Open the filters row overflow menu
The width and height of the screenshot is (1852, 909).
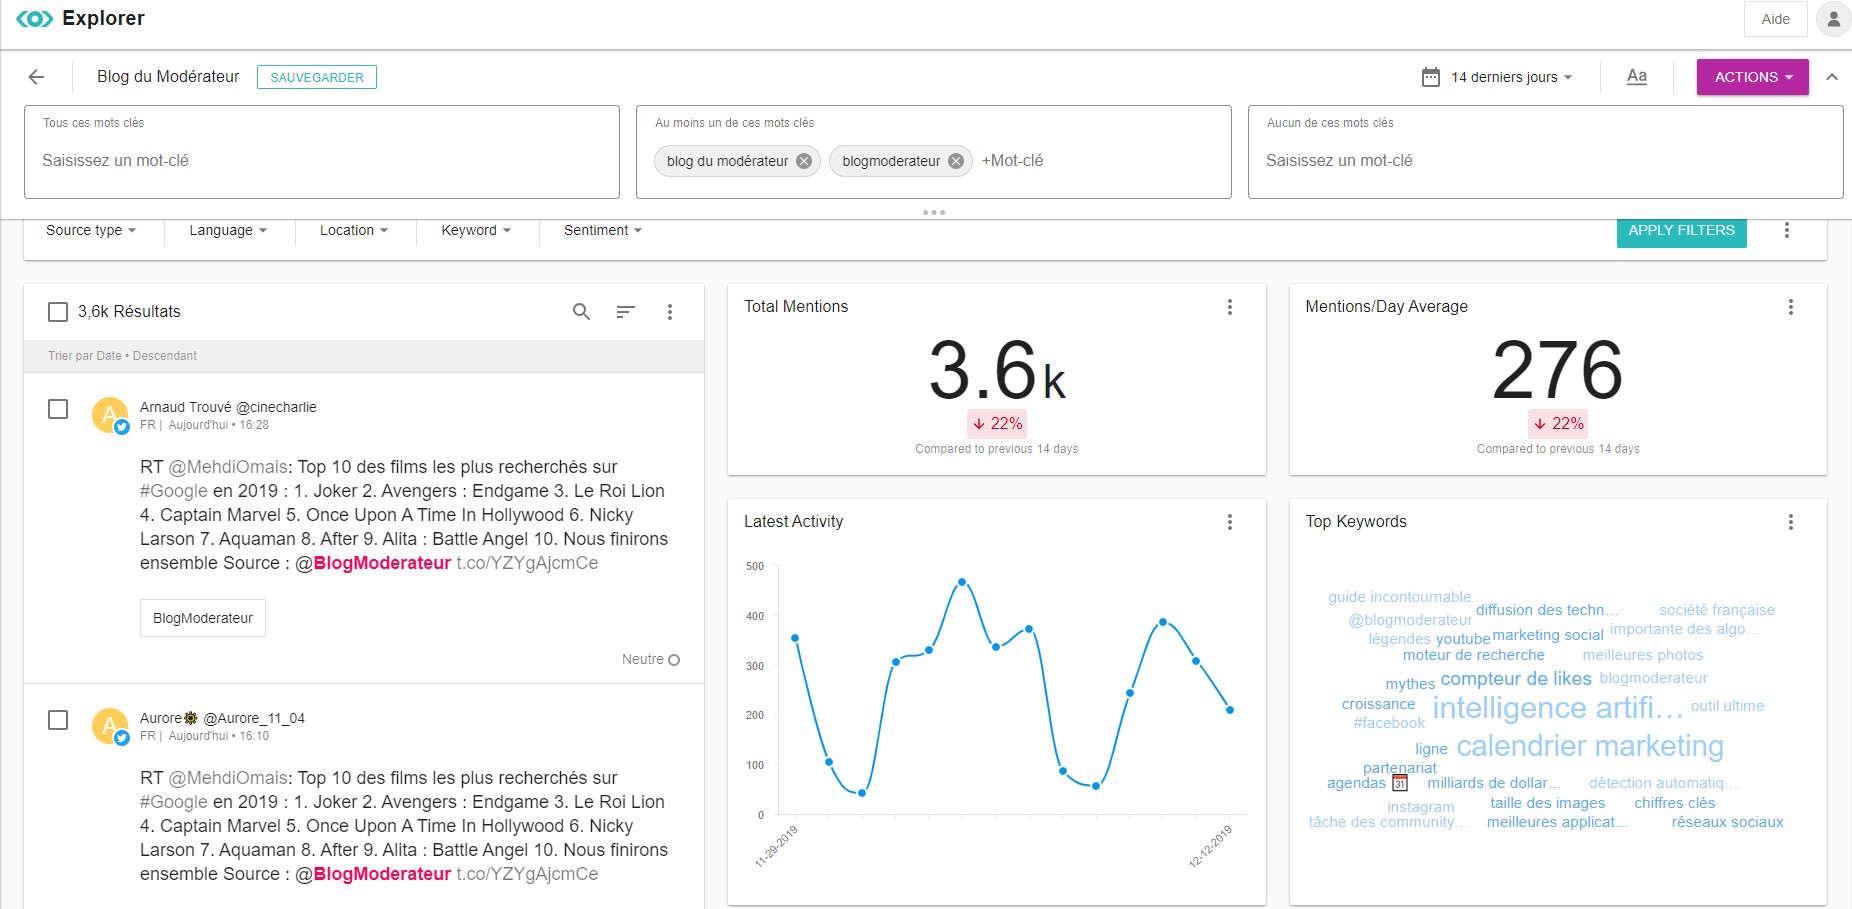pos(1787,230)
